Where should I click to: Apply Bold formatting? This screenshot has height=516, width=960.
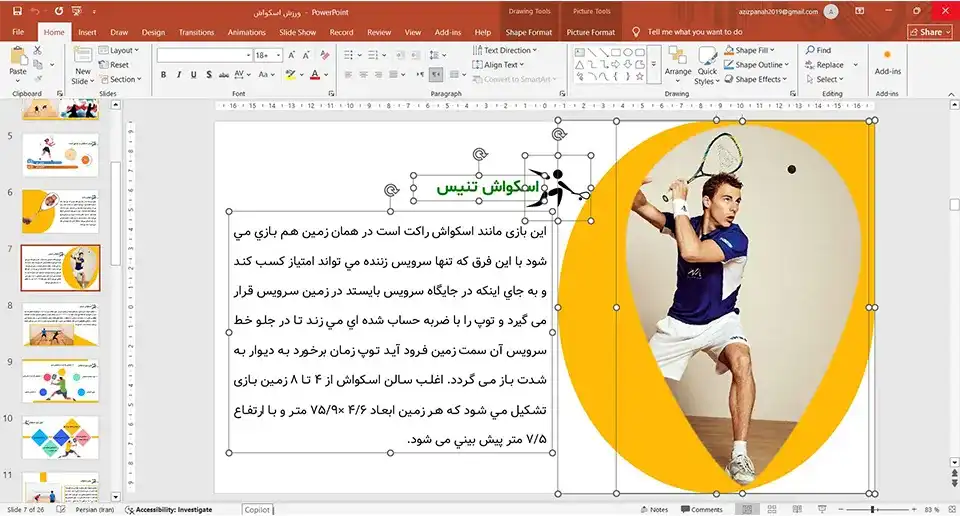163,75
